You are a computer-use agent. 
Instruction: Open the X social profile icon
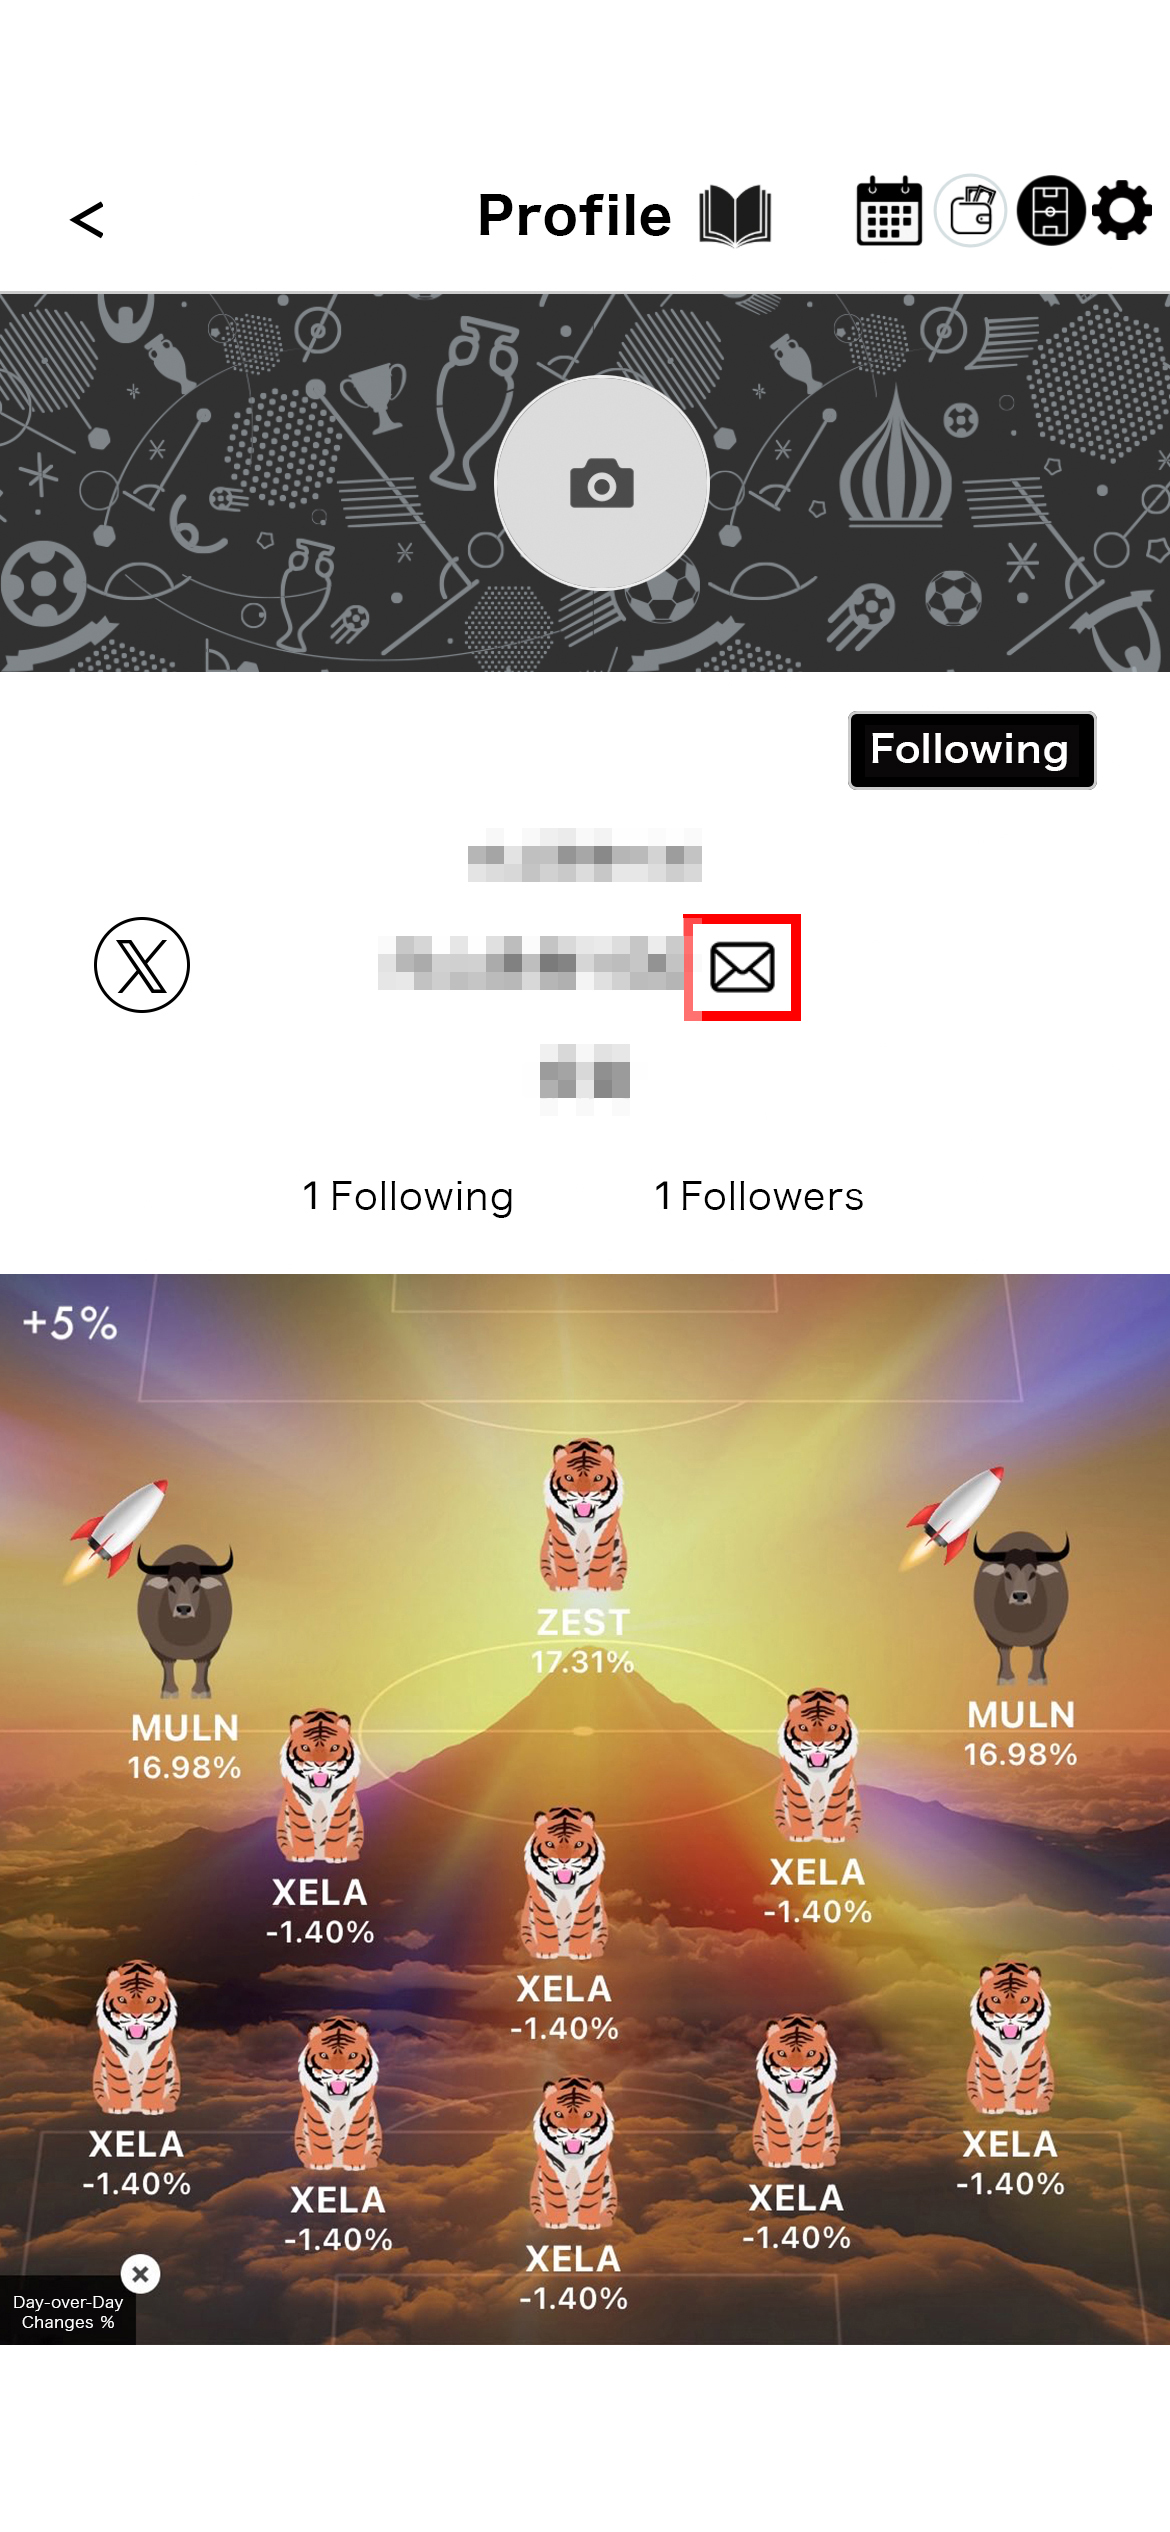tap(142, 965)
